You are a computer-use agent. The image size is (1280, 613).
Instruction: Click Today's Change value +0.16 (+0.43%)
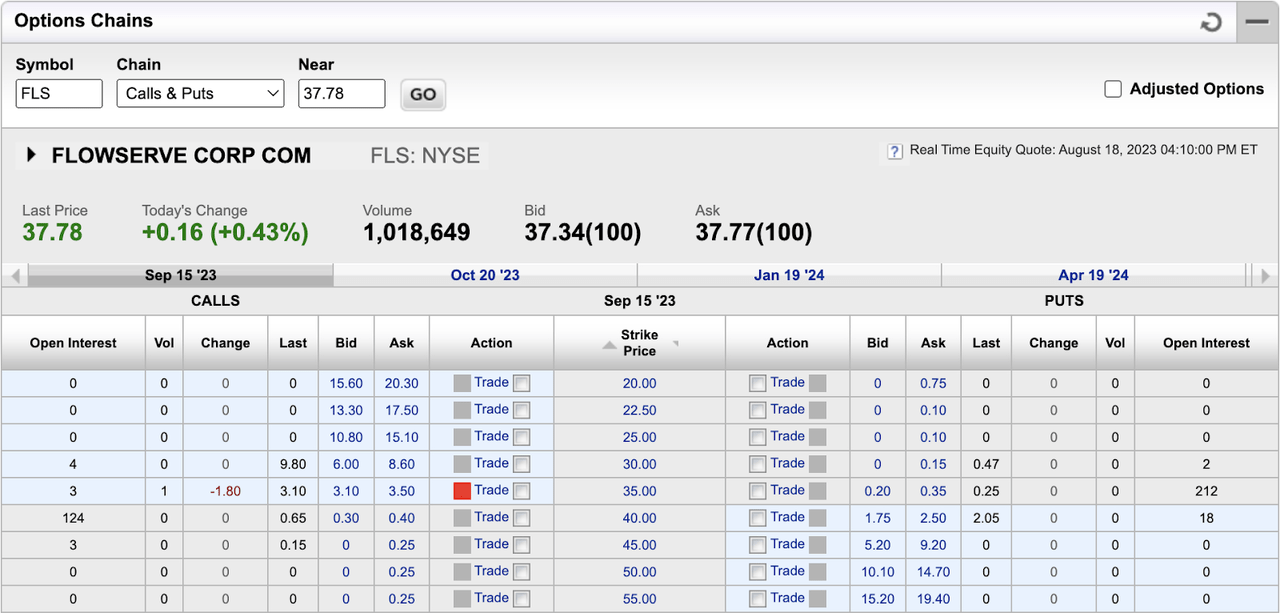pos(225,233)
